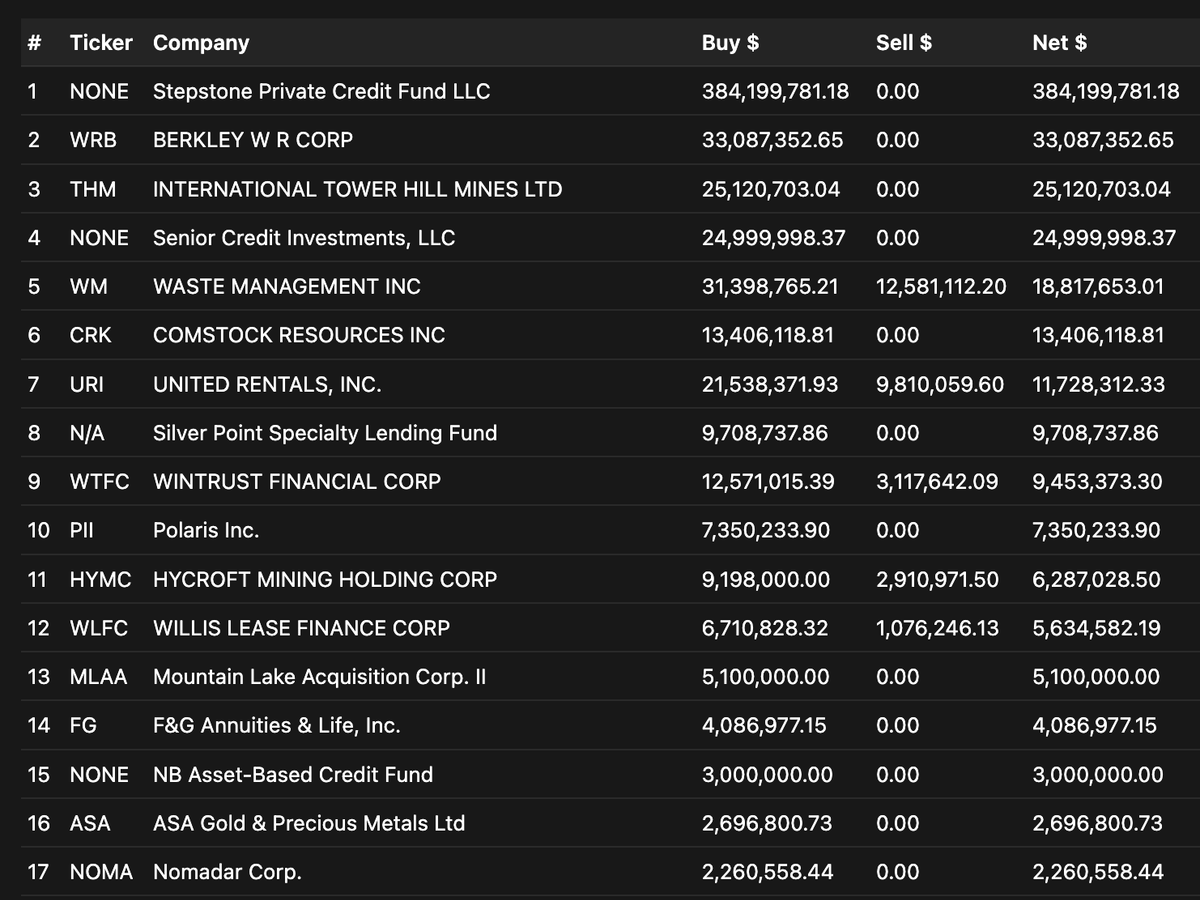Select INTERNATIONAL TOWER HILL MINES LTD name
The image size is (1200, 900).
click(358, 189)
